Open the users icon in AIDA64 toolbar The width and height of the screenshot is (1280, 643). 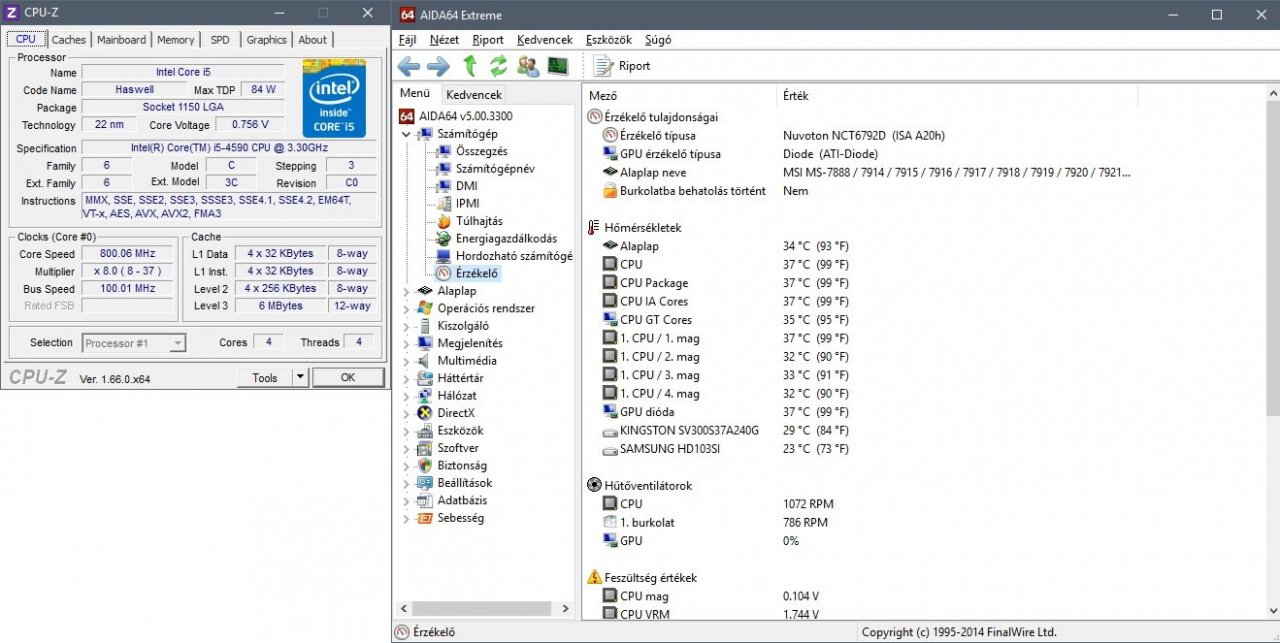[x=528, y=66]
